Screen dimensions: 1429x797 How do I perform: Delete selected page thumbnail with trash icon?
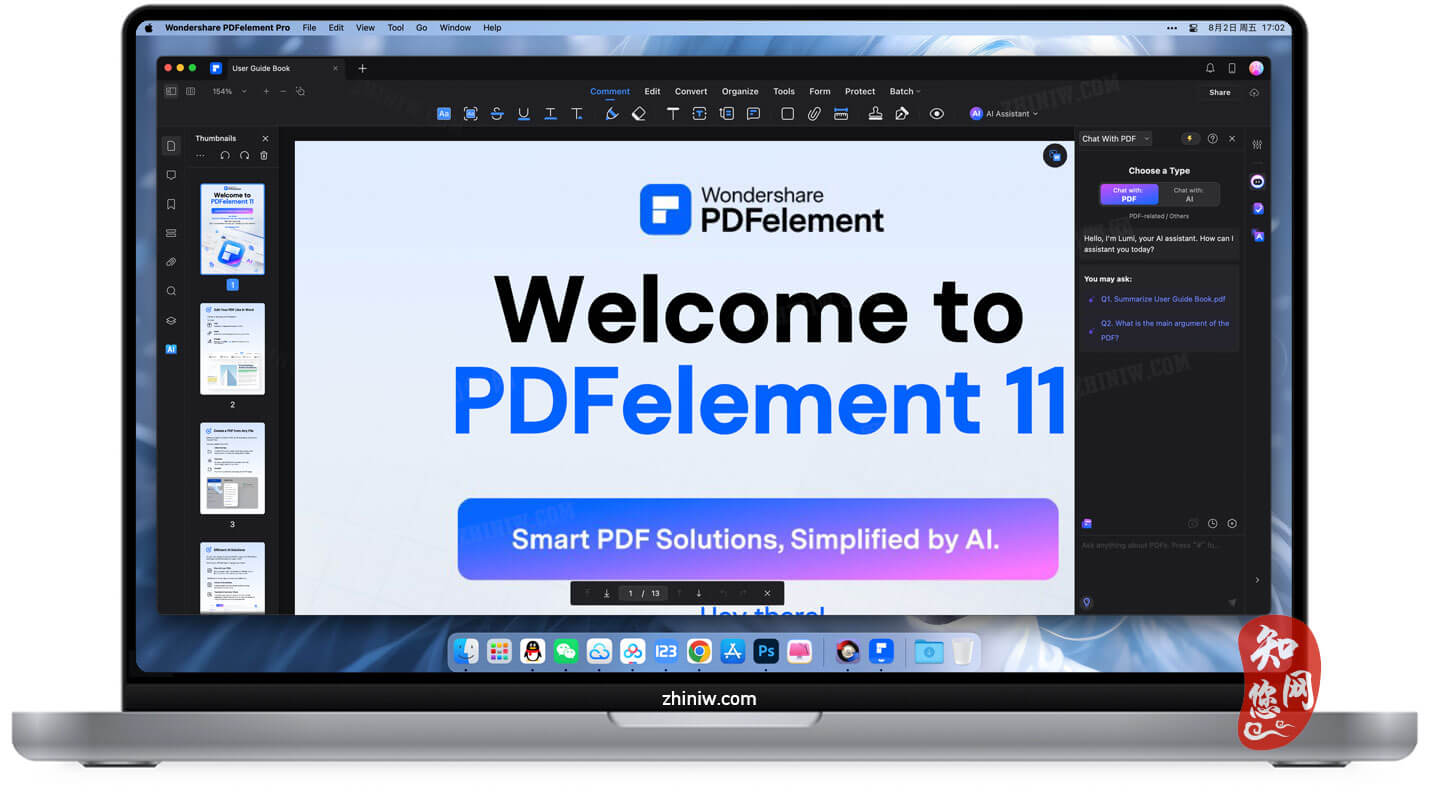[264, 155]
